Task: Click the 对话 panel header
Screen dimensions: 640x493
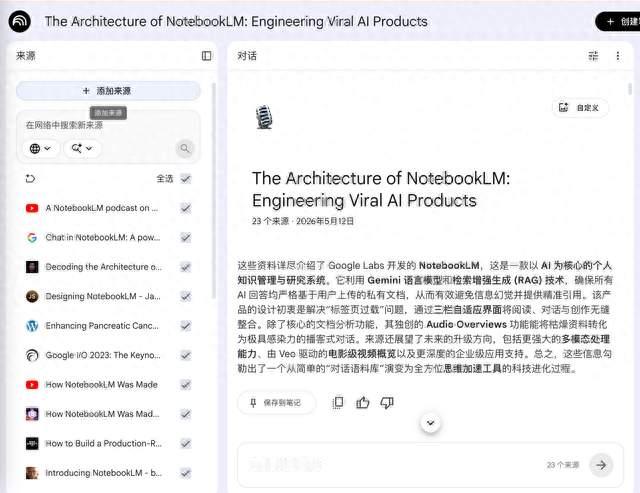Action: pyautogui.click(x=247, y=56)
